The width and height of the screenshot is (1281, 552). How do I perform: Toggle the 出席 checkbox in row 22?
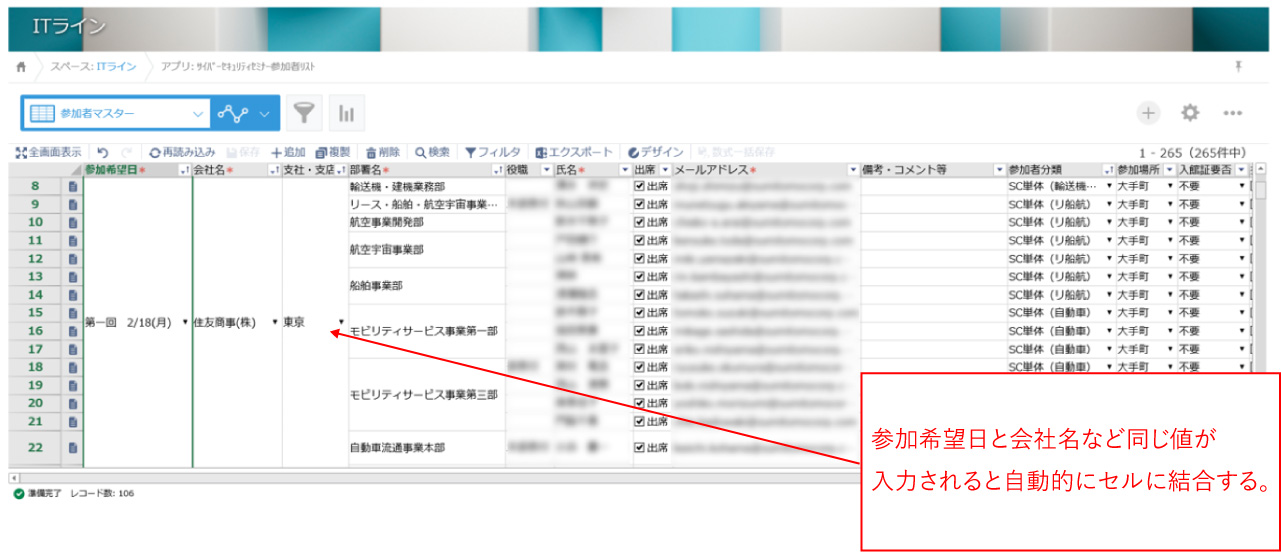639,448
